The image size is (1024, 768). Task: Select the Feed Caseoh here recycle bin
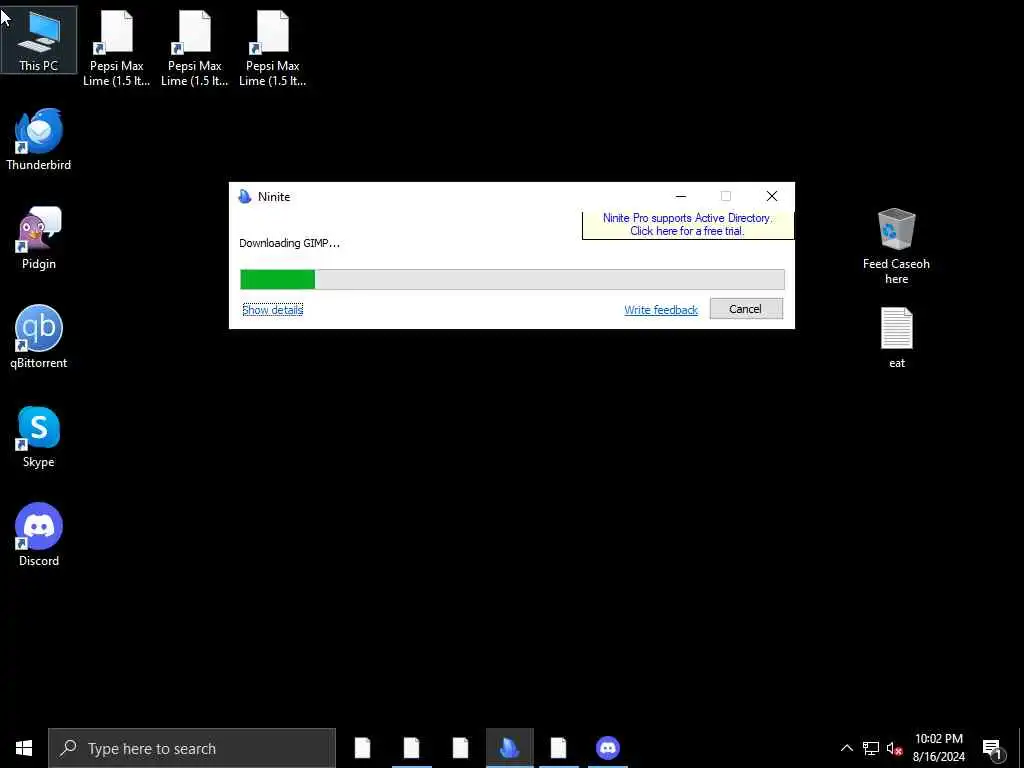[x=896, y=246]
